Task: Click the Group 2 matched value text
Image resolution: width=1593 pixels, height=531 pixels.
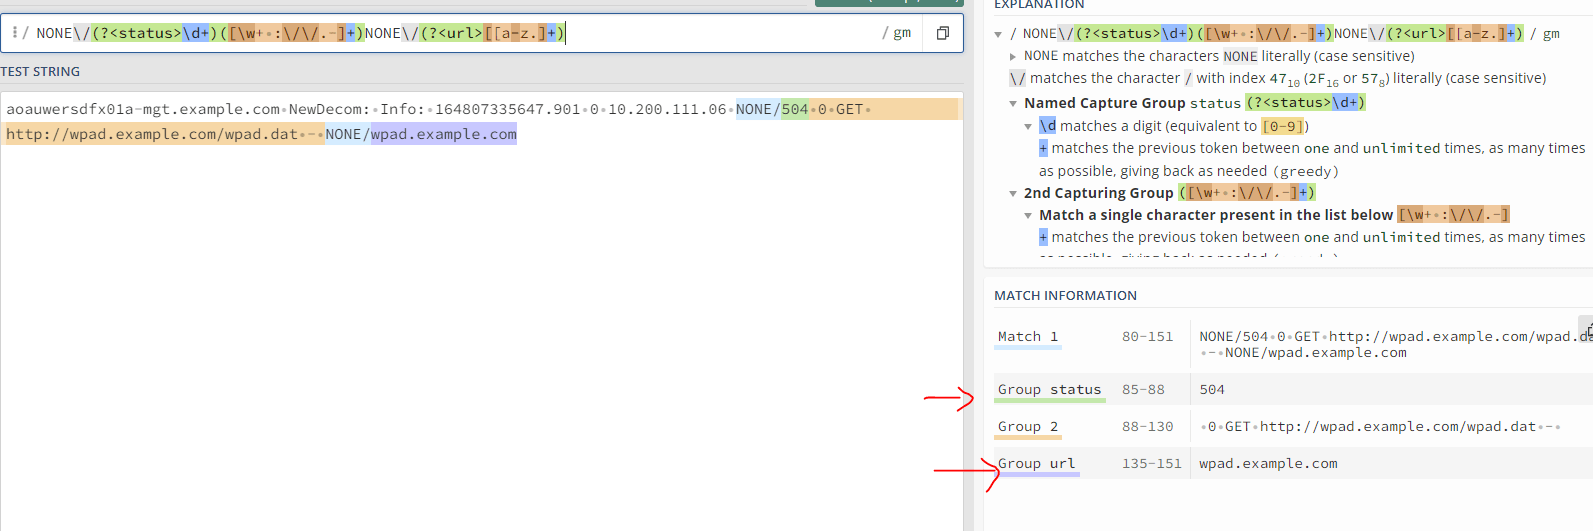Action: click(x=1380, y=427)
